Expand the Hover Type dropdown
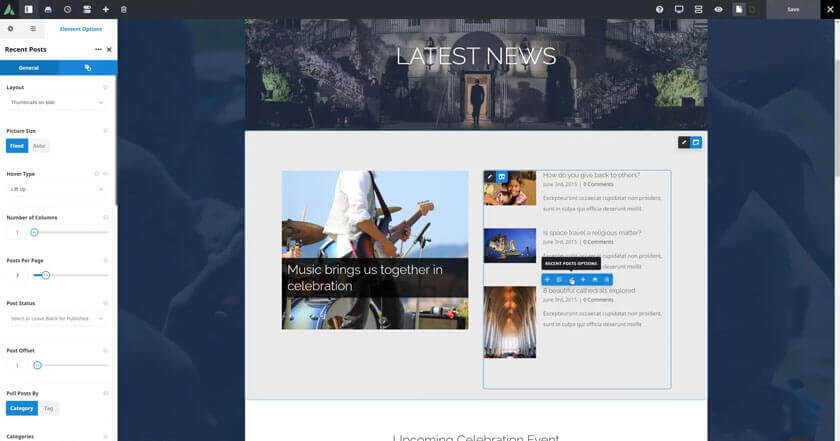Image resolution: width=840 pixels, height=441 pixels. point(57,189)
